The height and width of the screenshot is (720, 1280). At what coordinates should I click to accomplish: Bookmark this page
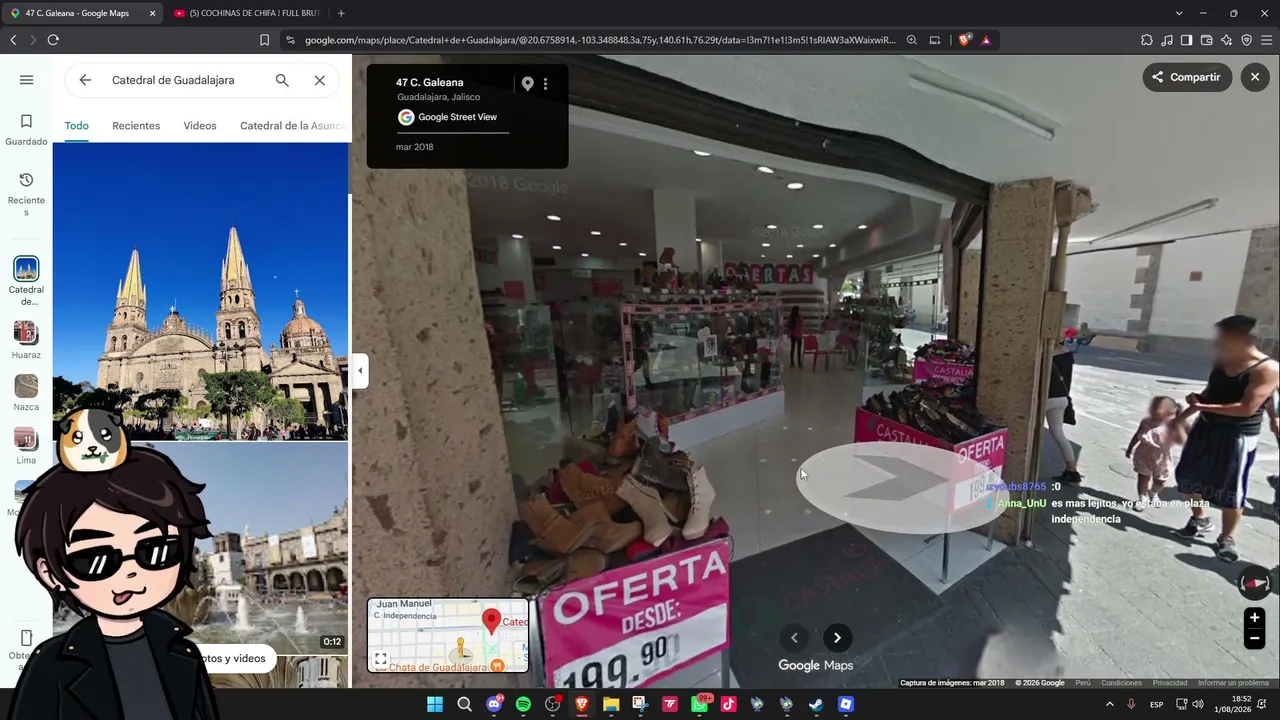tap(264, 40)
